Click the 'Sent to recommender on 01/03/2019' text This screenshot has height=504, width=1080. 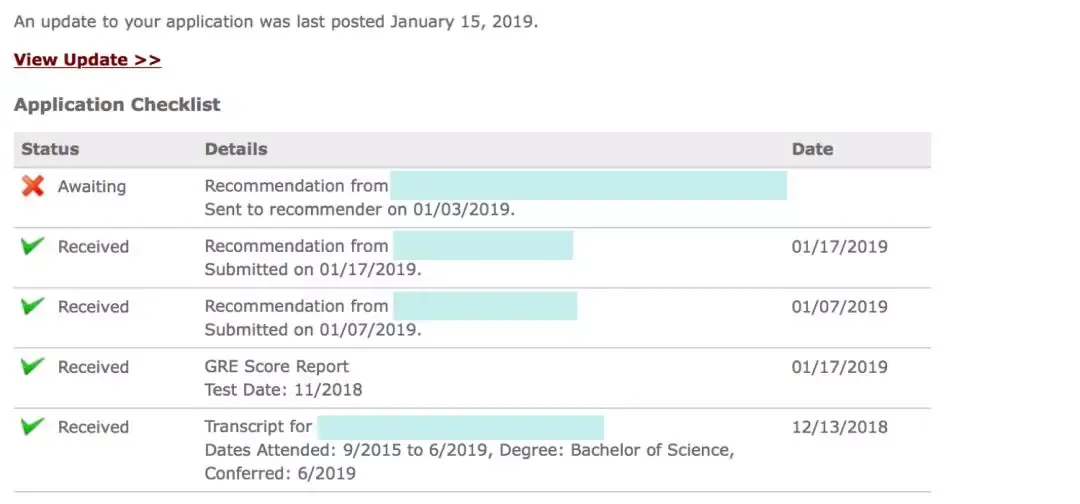click(x=360, y=210)
